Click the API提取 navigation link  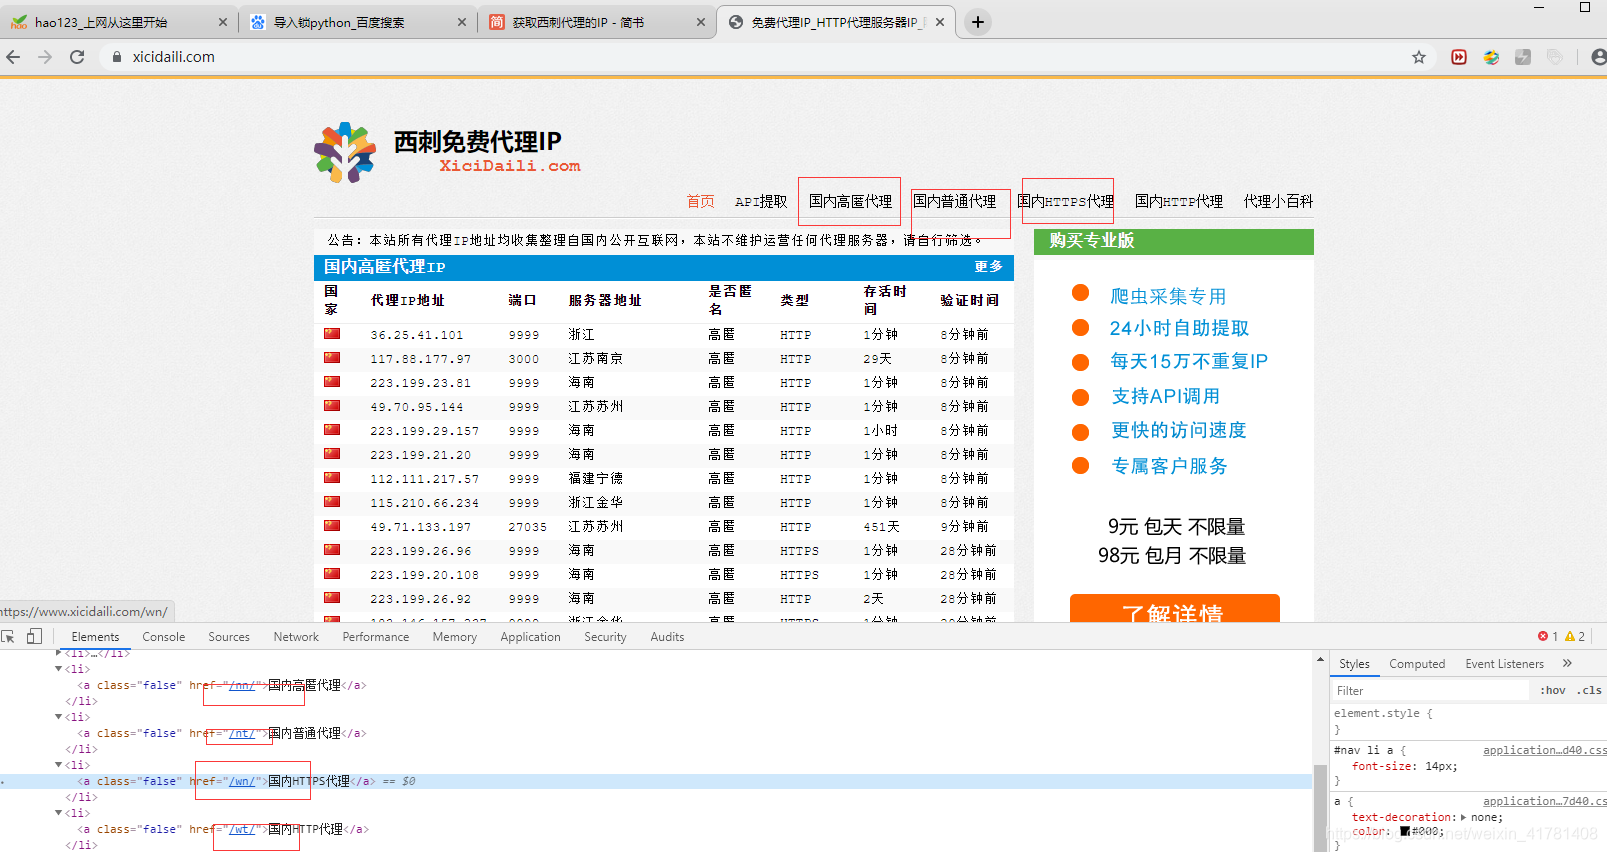point(761,201)
